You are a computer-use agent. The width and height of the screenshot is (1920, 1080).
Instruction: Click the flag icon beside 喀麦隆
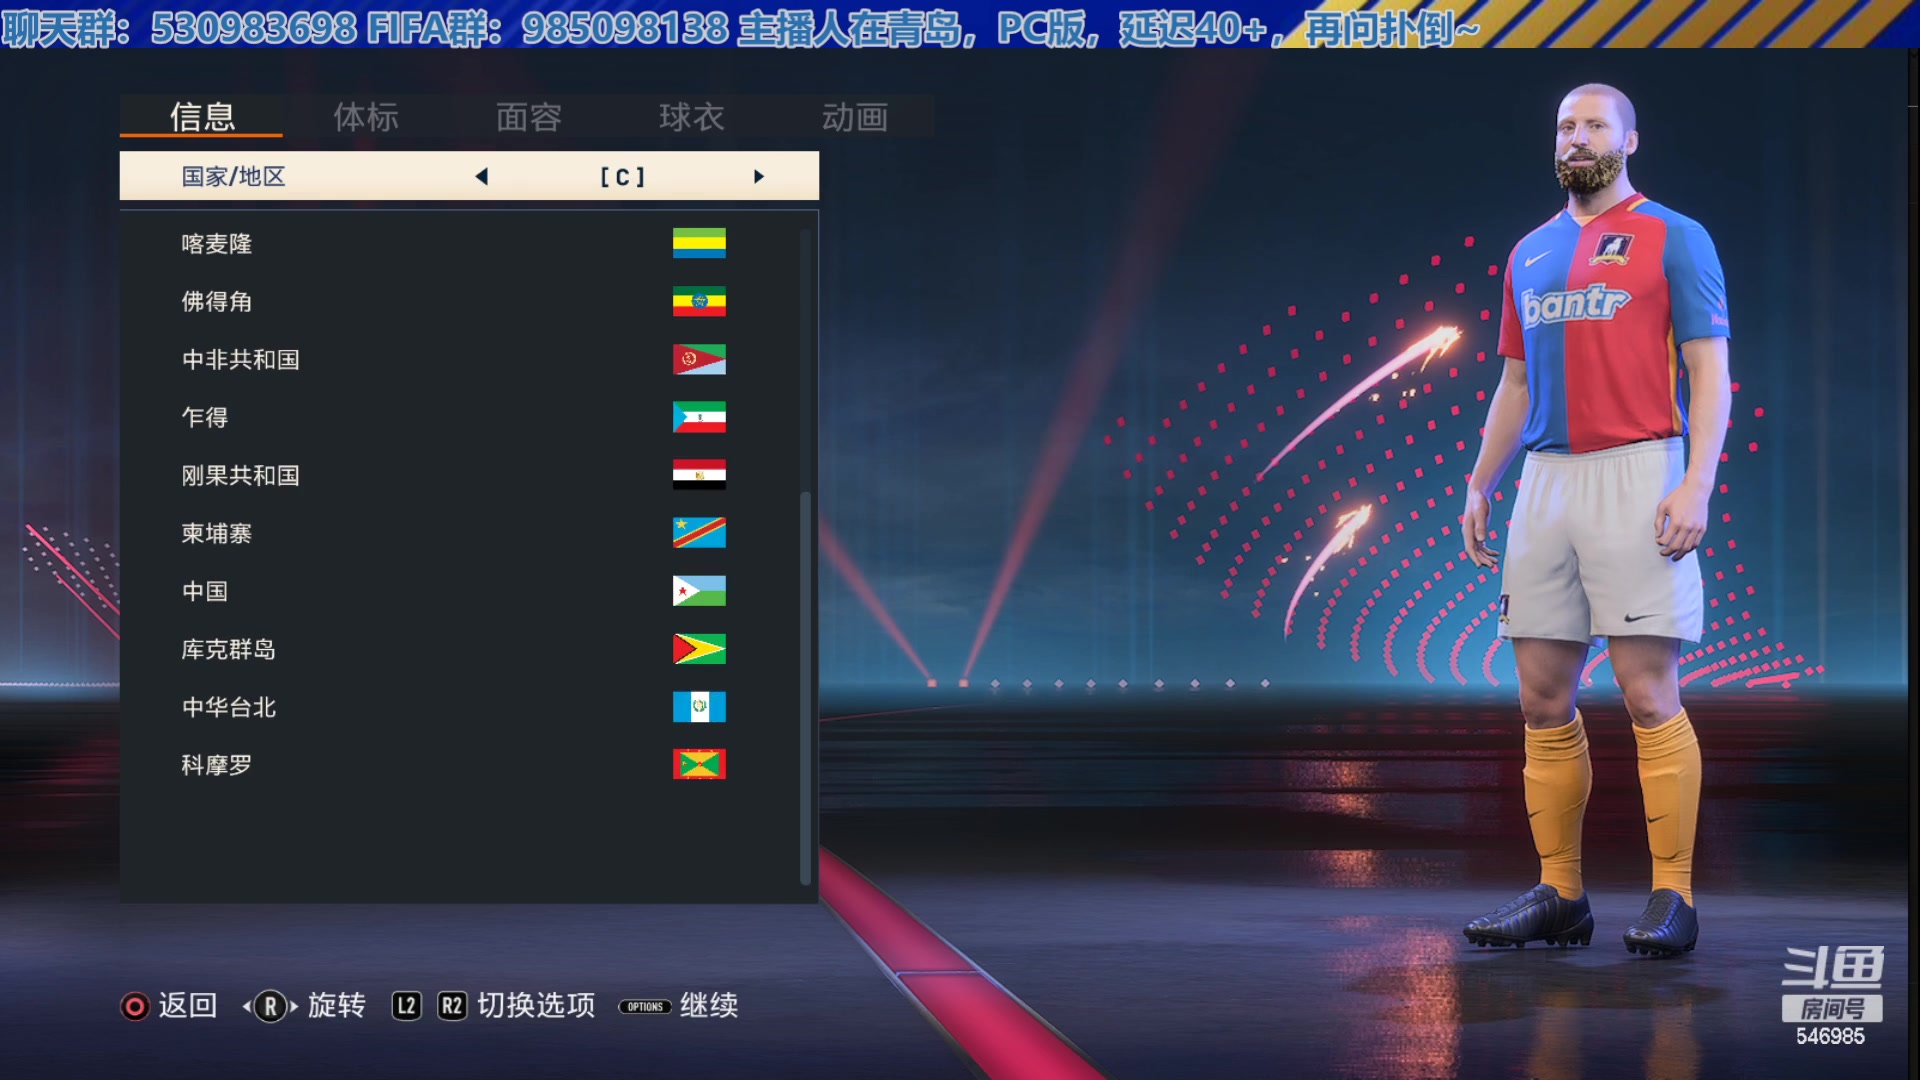pyautogui.click(x=699, y=243)
